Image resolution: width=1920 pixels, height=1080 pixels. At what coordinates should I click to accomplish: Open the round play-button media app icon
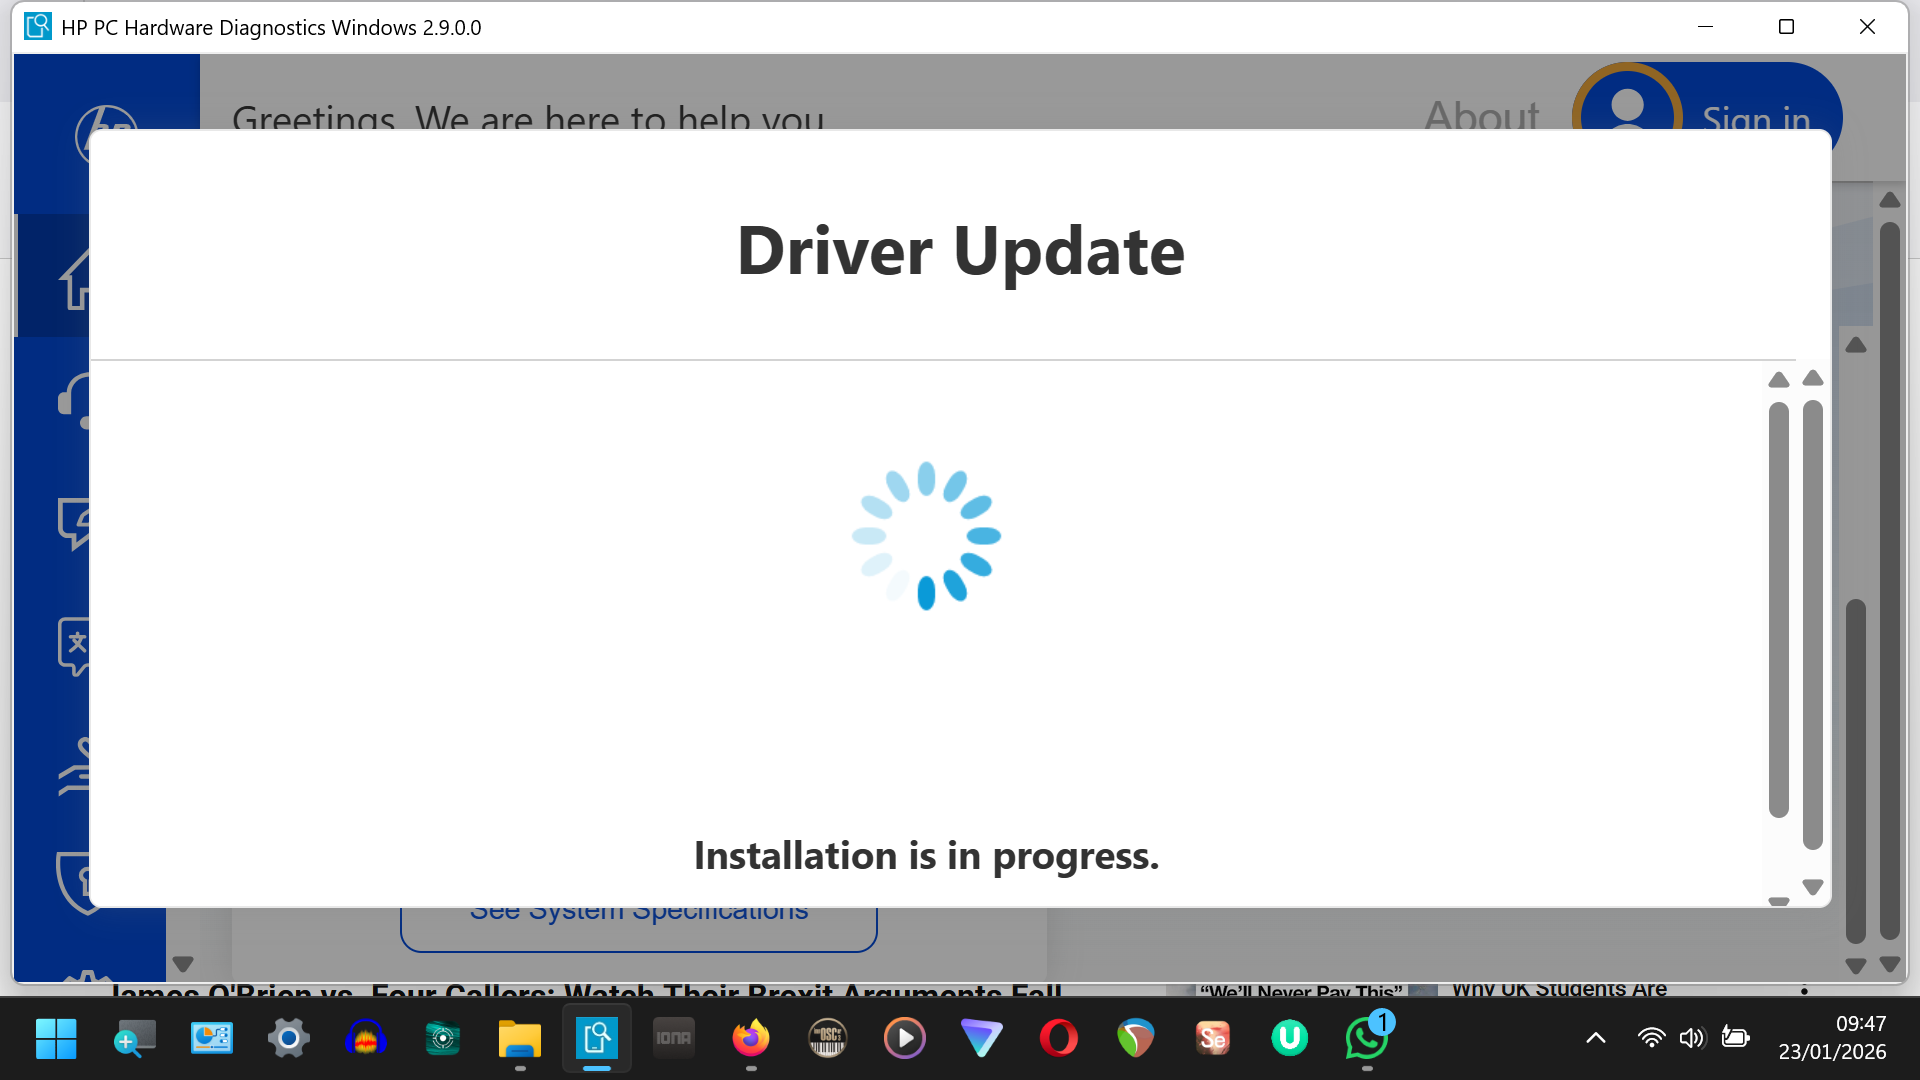pyautogui.click(x=905, y=1039)
